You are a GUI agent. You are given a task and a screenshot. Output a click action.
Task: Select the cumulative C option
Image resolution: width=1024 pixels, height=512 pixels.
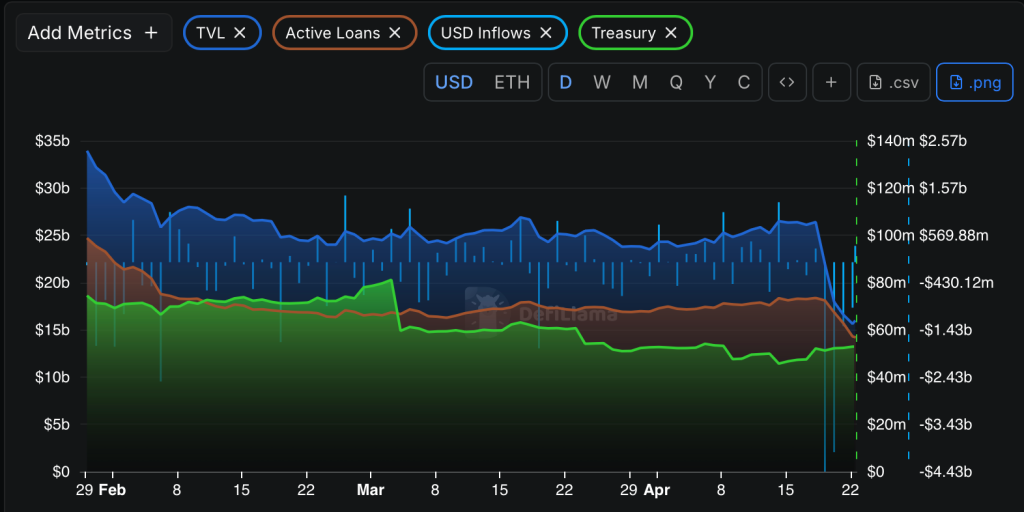744,82
